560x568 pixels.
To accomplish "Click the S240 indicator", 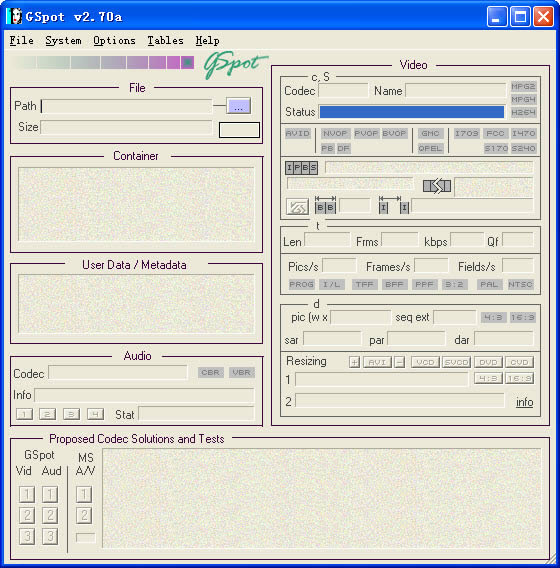I will point(523,149).
